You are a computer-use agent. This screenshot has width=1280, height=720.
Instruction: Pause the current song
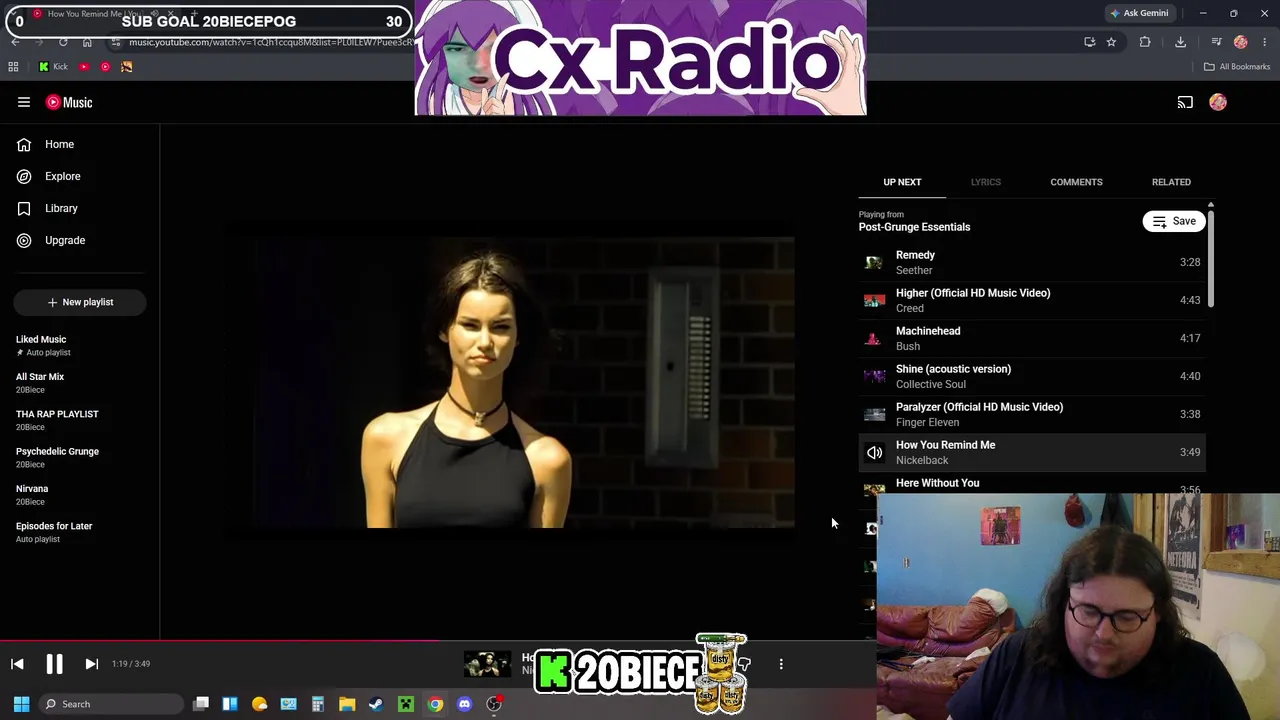point(54,664)
